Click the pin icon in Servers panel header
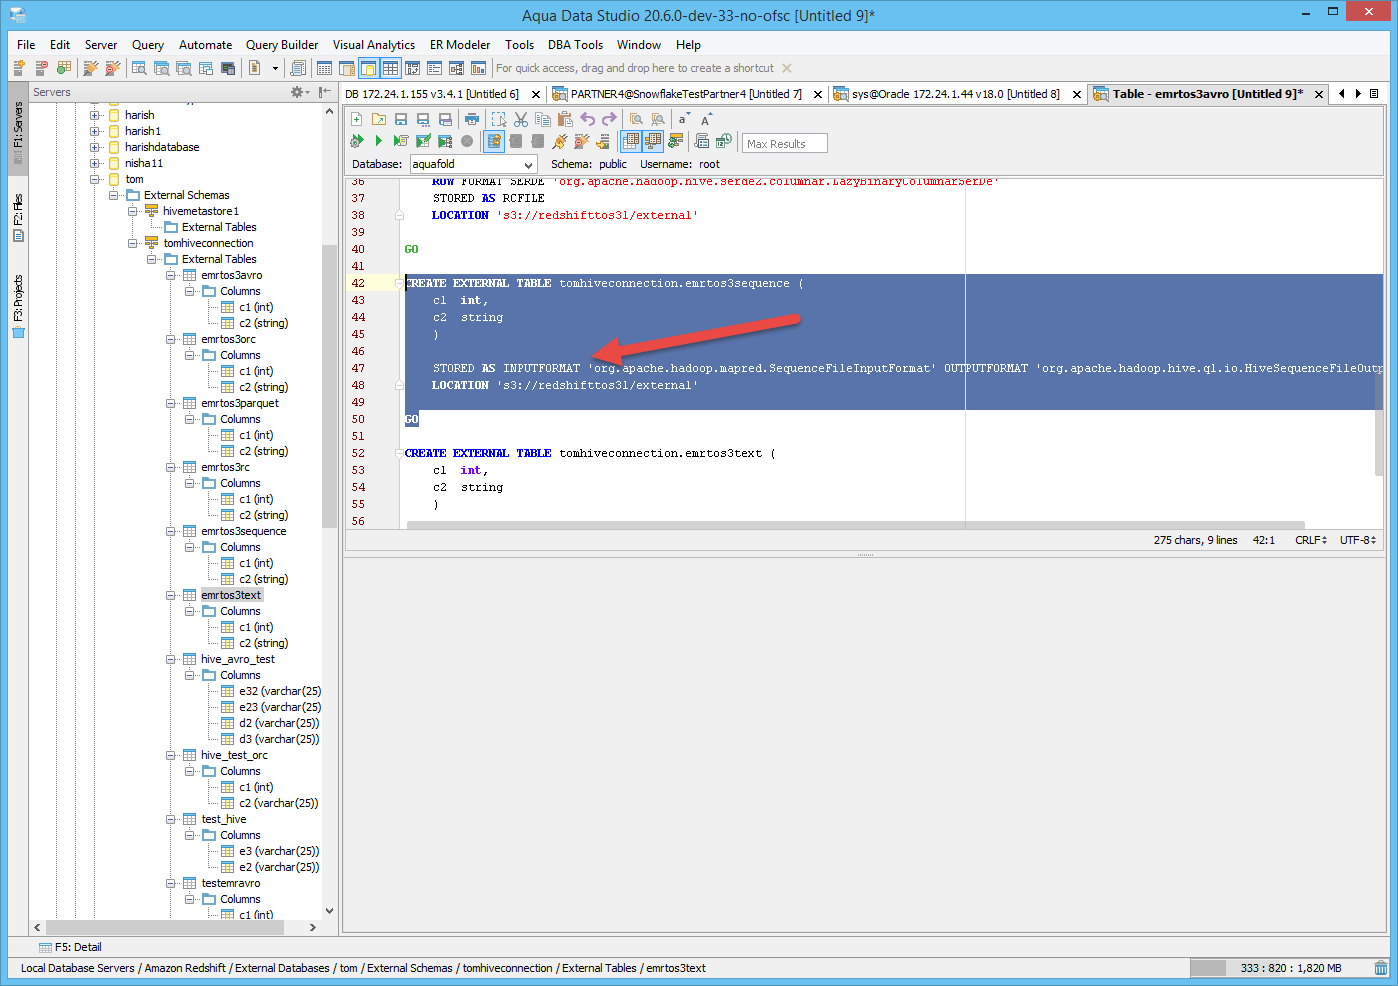This screenshot has height=986, width=1398. pyautogui.click(x=325, y=92)
